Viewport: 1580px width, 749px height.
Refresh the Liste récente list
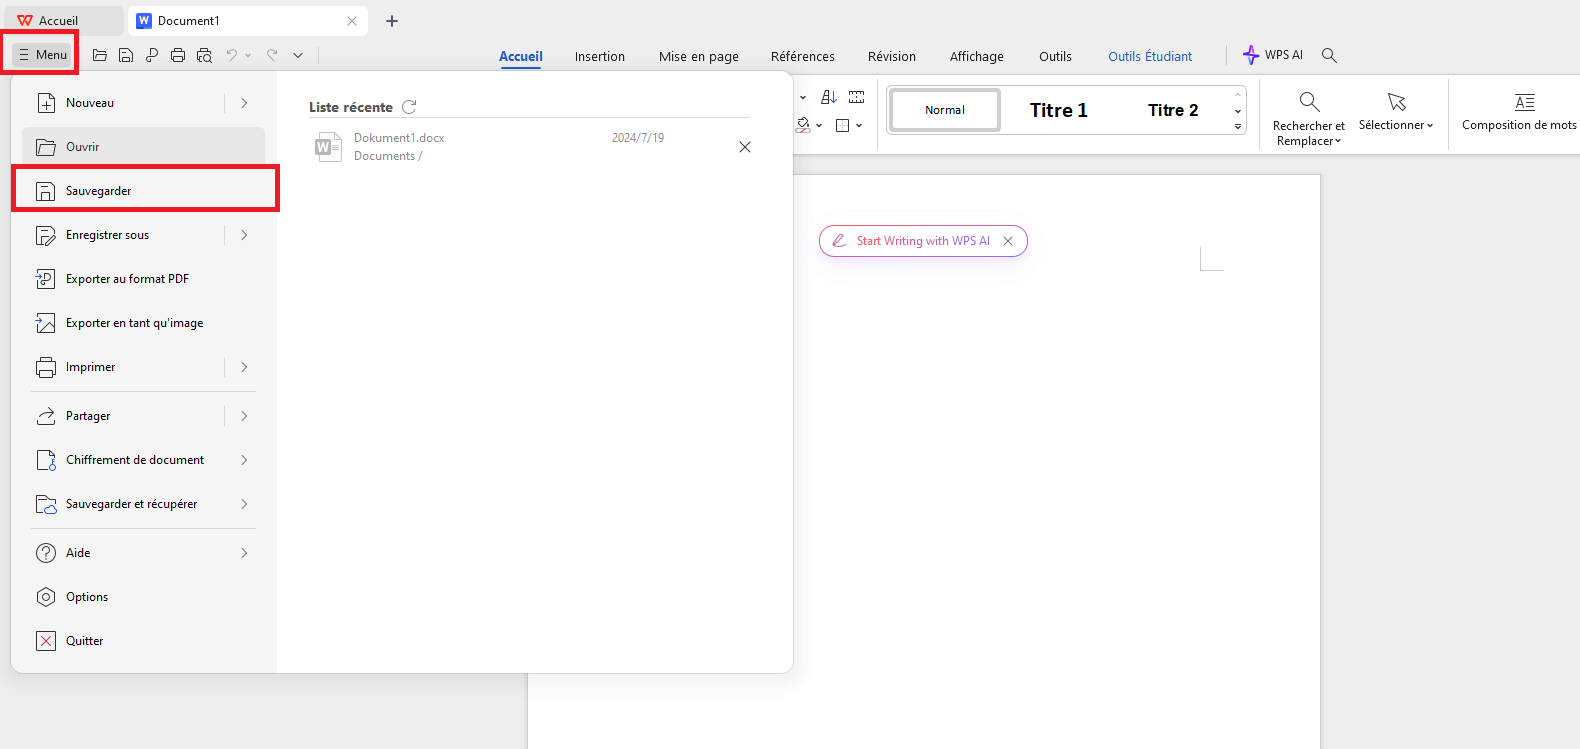409,107
